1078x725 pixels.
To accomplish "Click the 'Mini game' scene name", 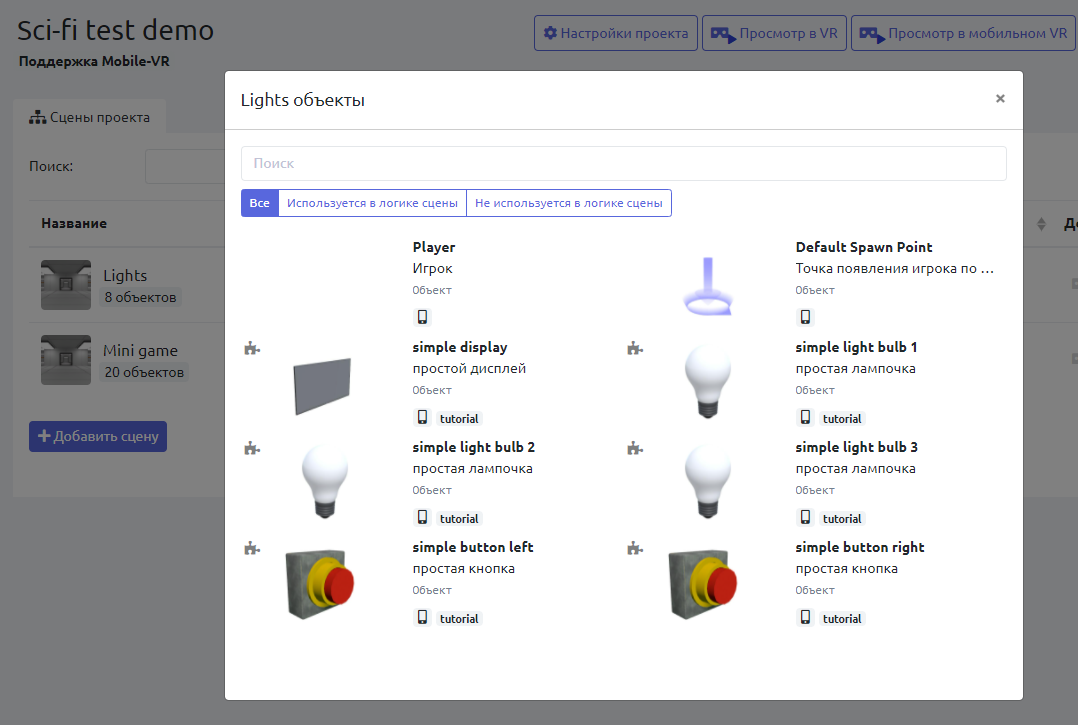I will 140,350.
